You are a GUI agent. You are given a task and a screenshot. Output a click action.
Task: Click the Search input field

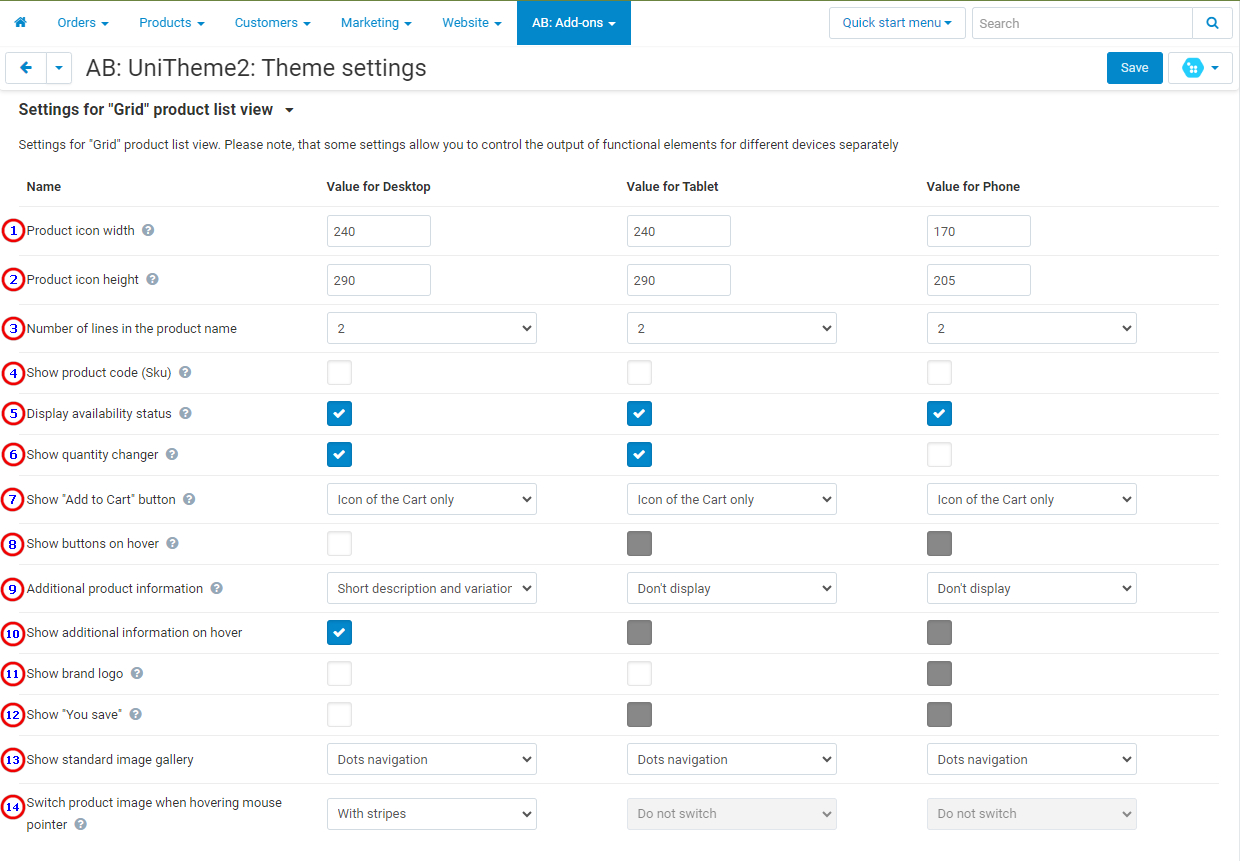coord(1082,23)
